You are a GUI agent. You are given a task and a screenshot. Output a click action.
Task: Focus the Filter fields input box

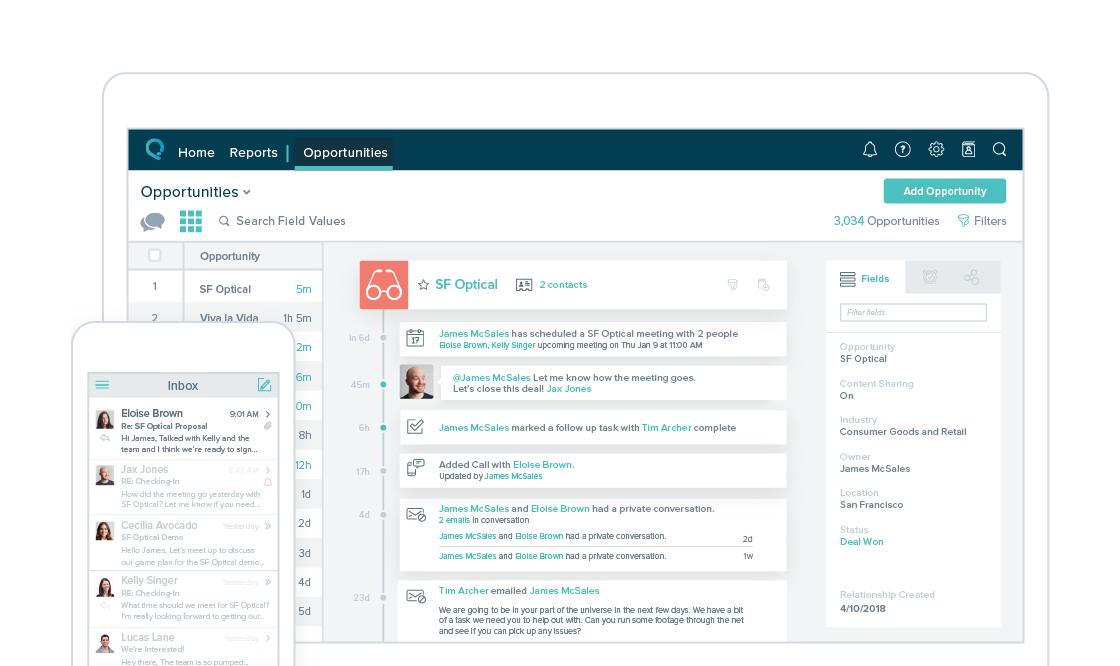(913, 312)
